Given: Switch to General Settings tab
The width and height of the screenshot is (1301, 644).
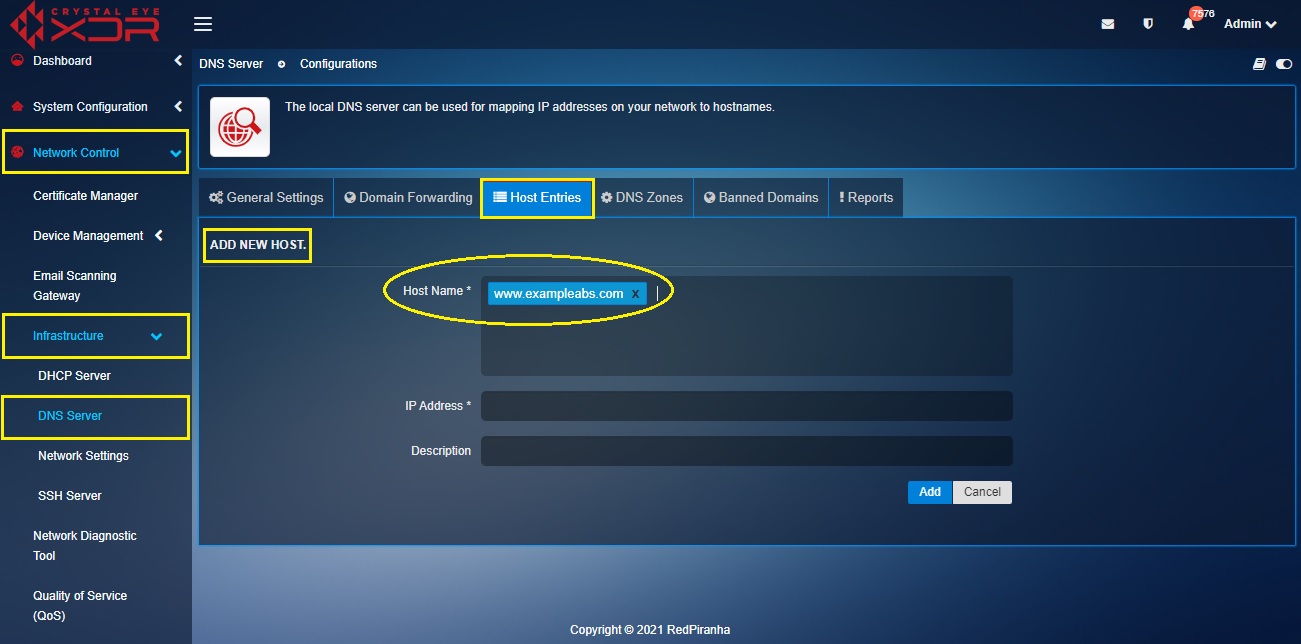Looking at the screenshot, I should click(266, 198).
